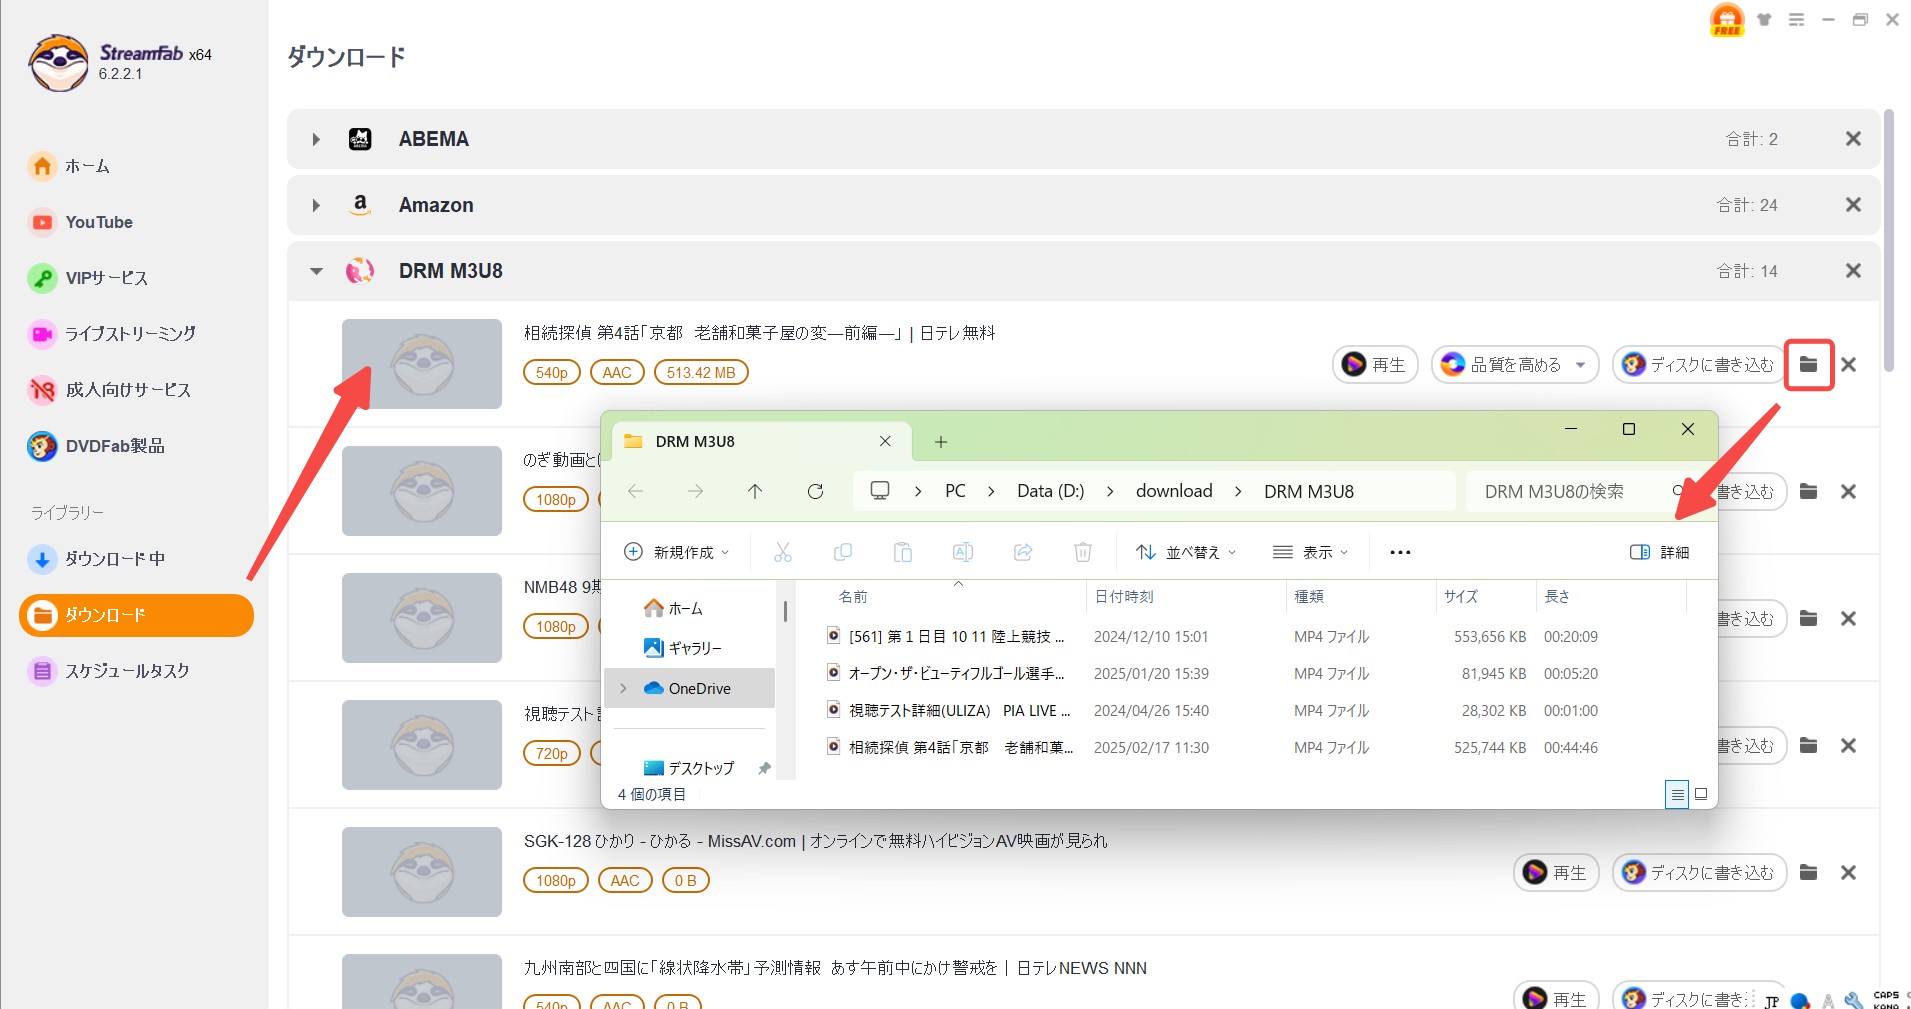
Task: Go to ダウンロード中 library item
Action: [97, 559]
